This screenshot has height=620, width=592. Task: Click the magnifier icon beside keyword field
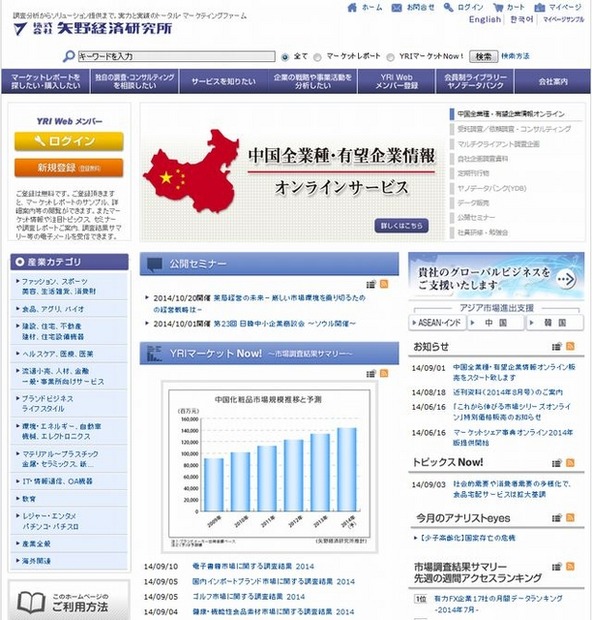69,56
